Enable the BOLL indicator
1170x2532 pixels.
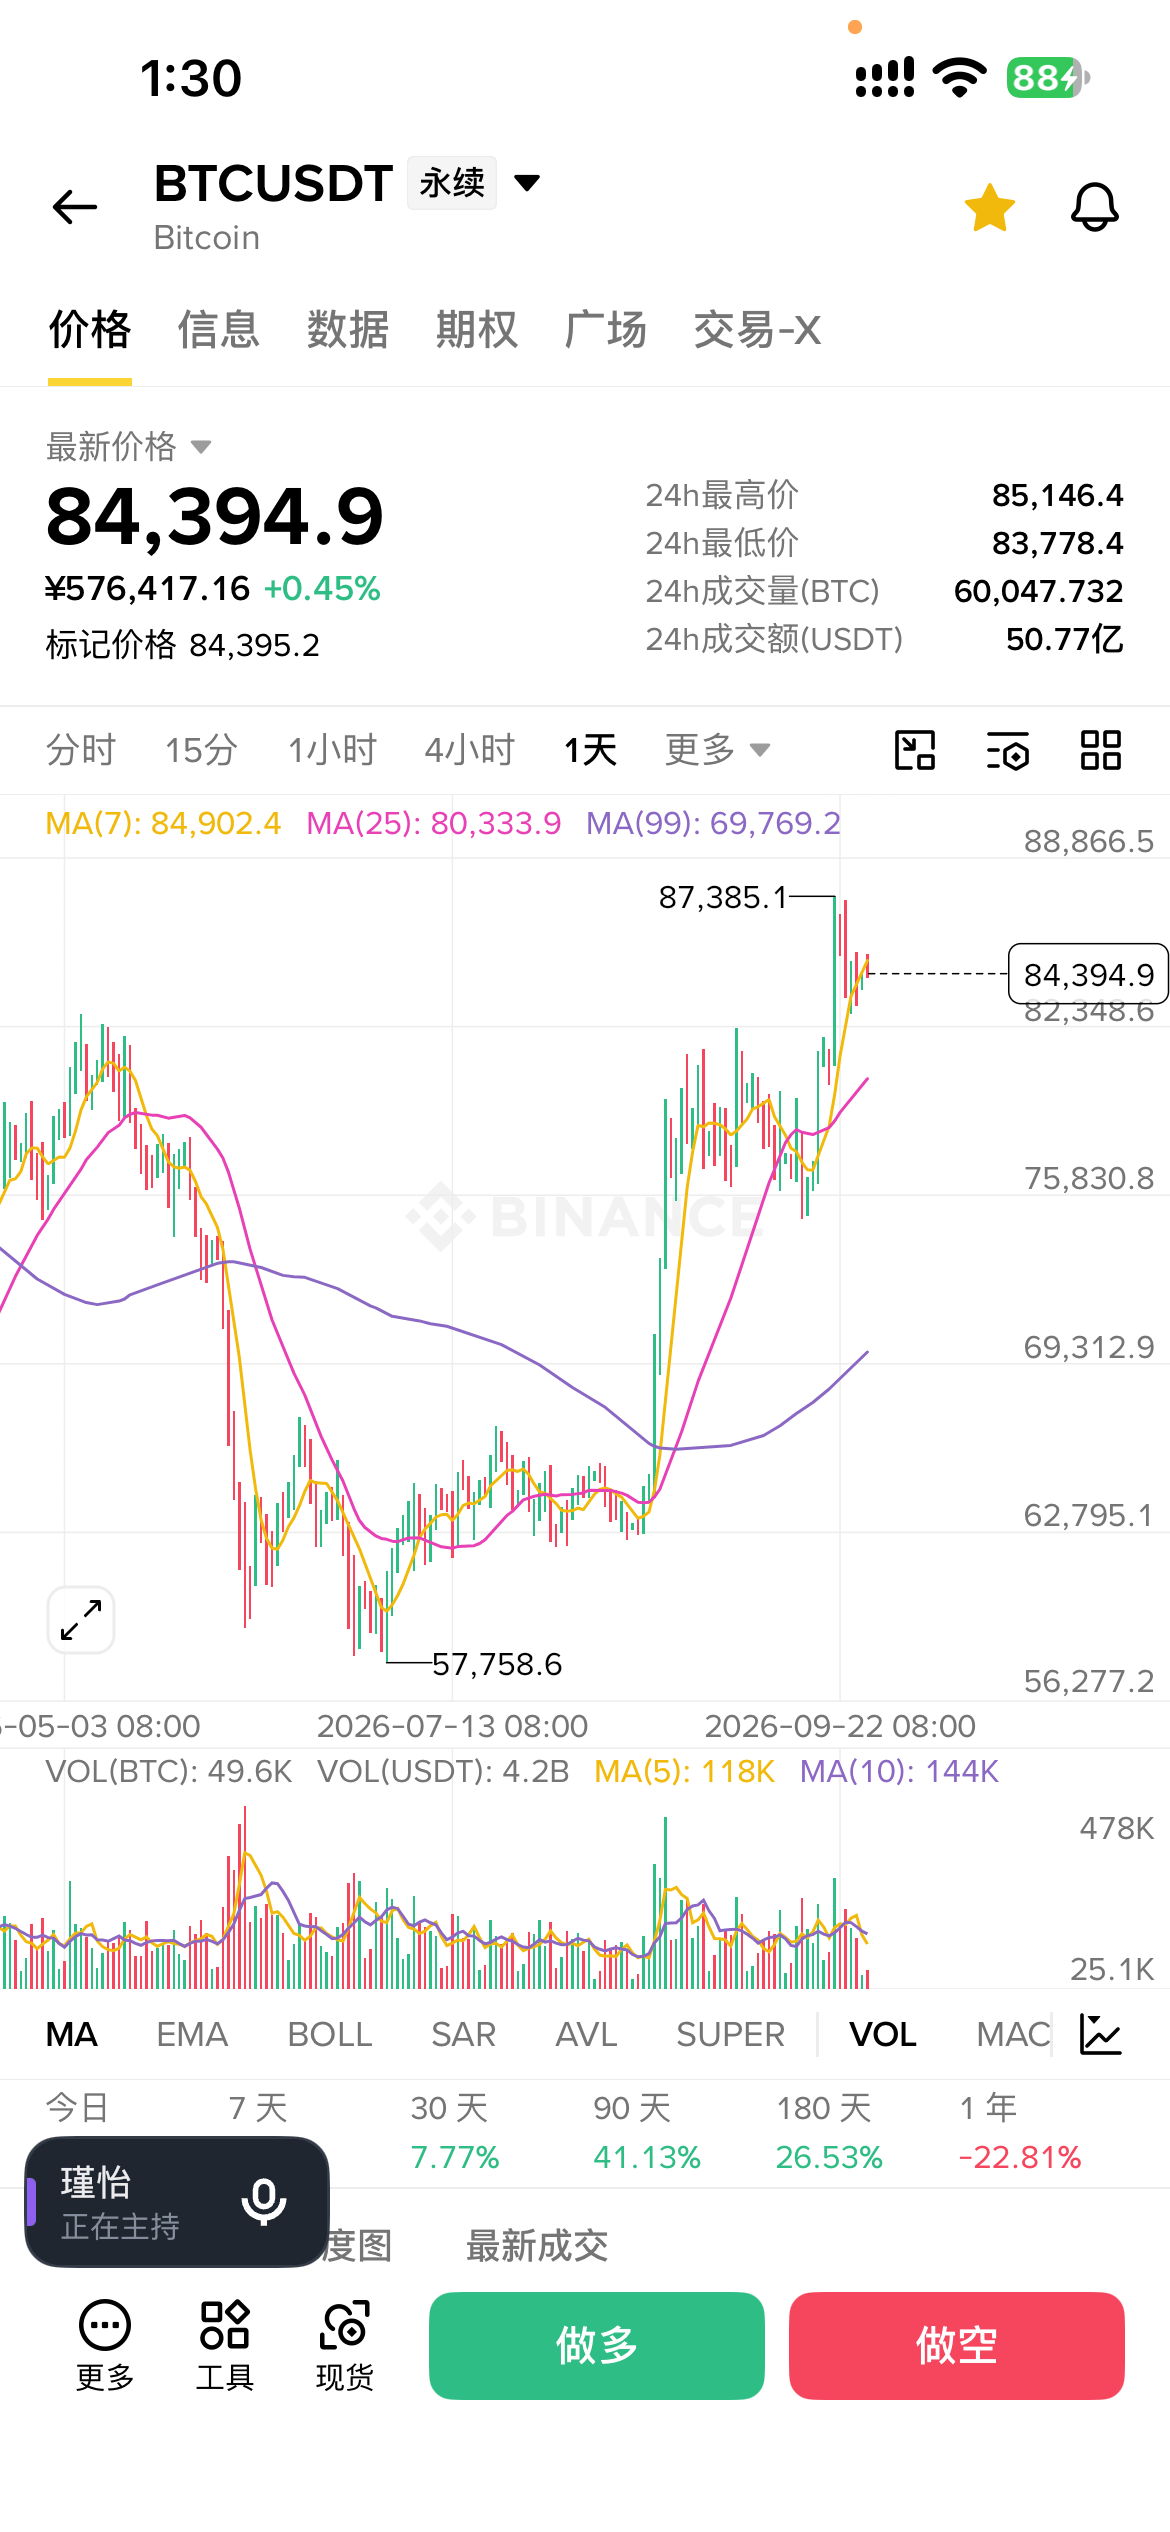click(x=330, y=2034)
